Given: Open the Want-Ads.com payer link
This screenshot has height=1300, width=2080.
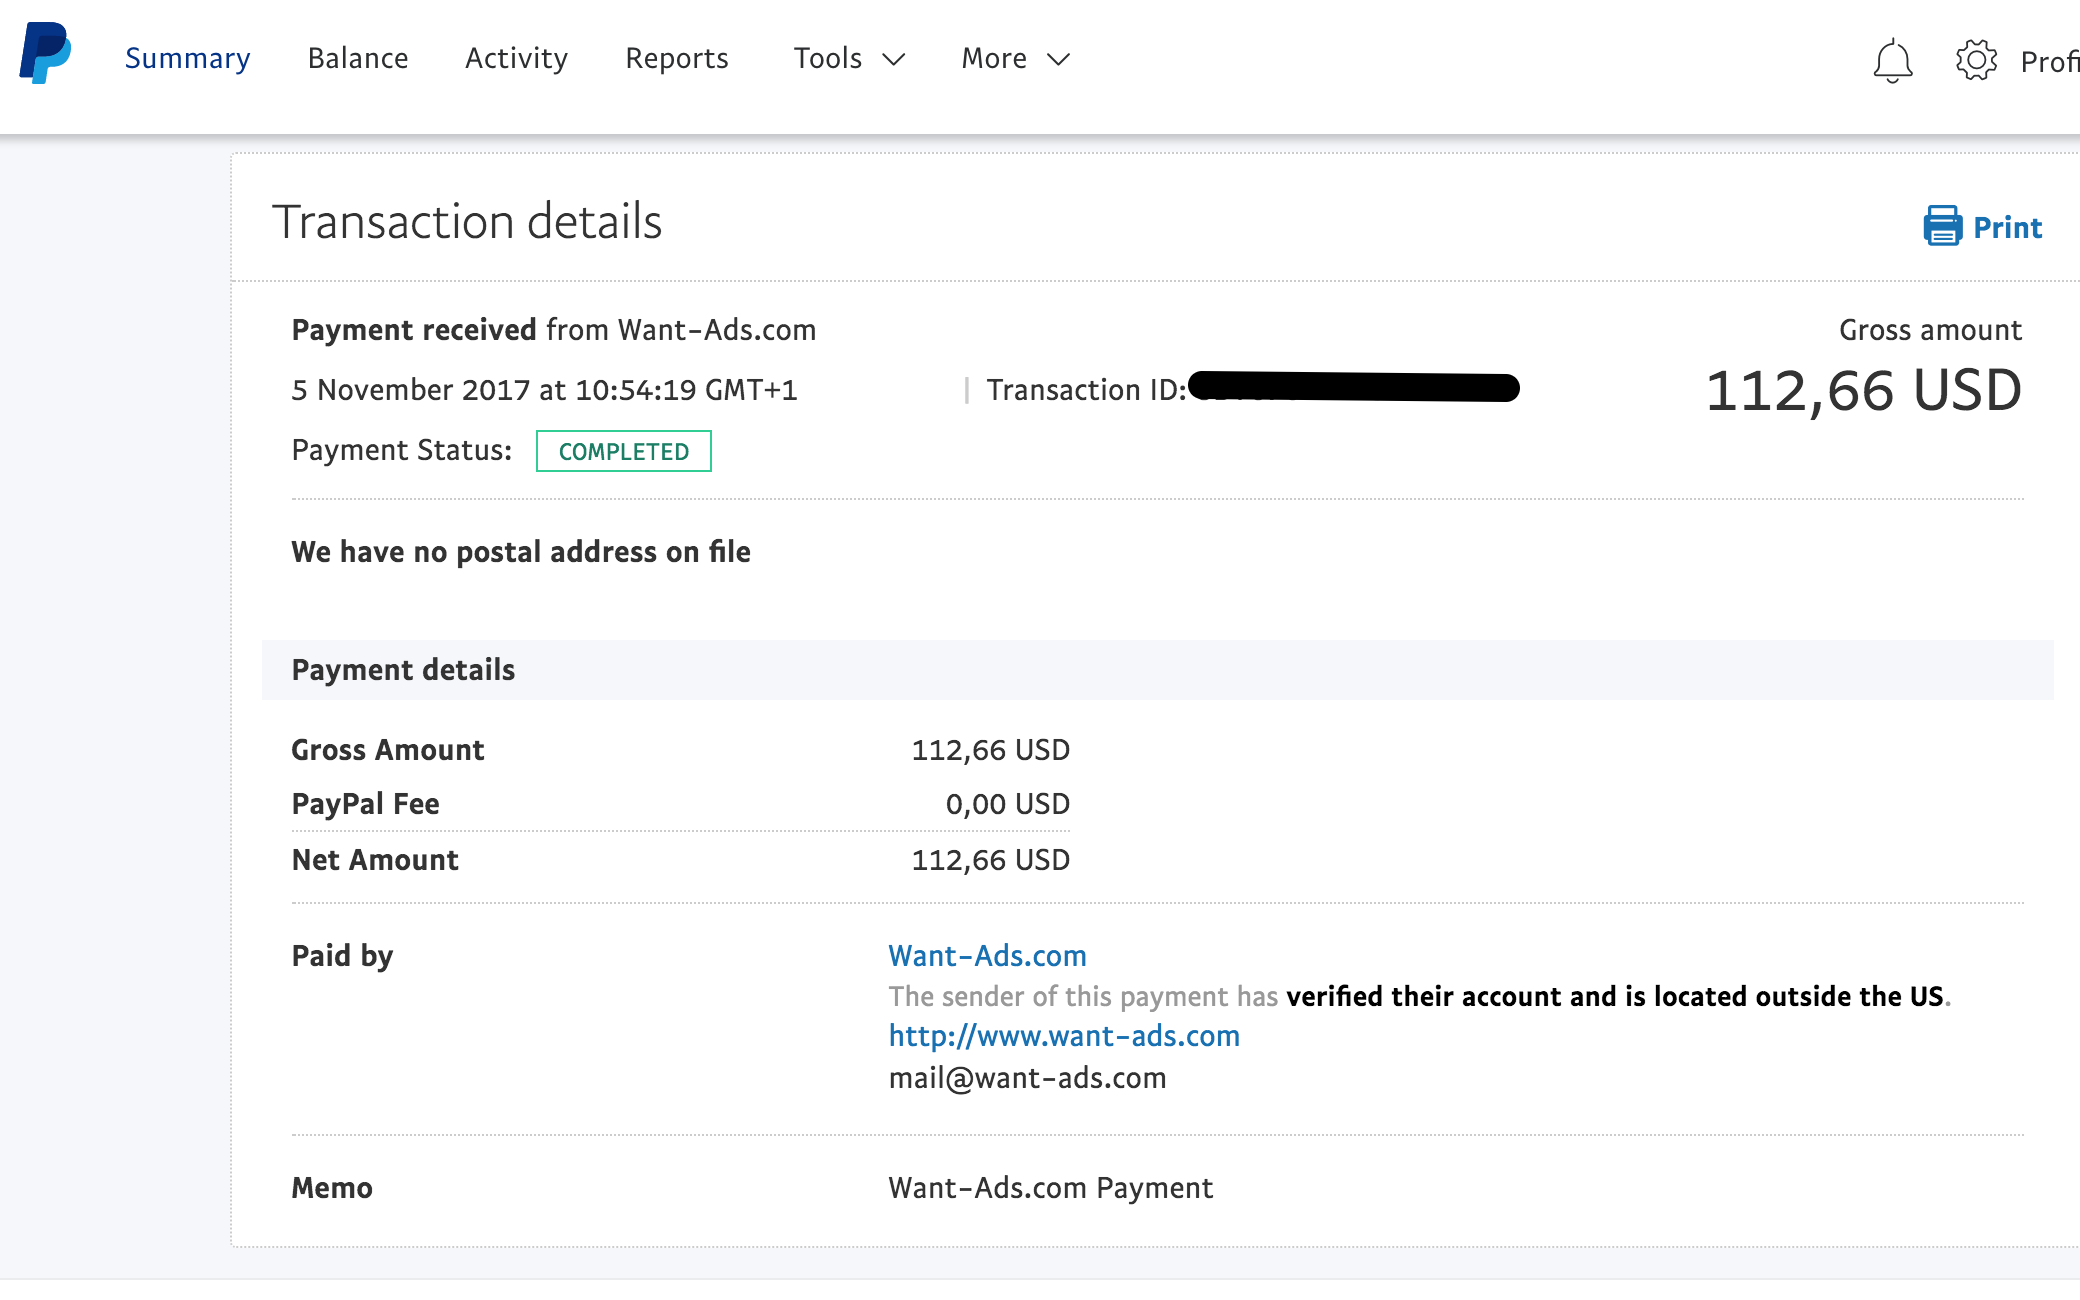Looking at the screenshot, I should click(987, 956).
